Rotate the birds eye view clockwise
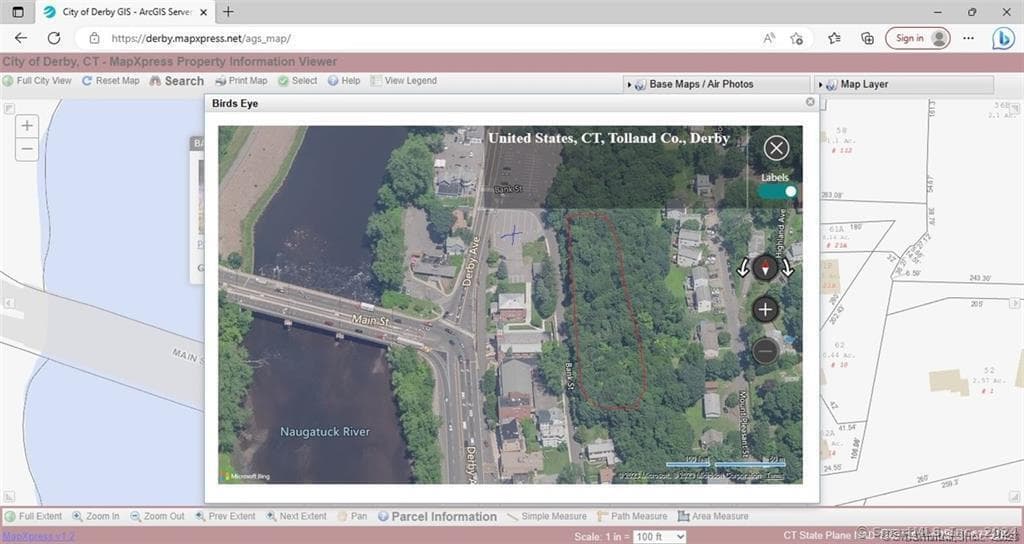1024x544 pixels. (788, 268)
